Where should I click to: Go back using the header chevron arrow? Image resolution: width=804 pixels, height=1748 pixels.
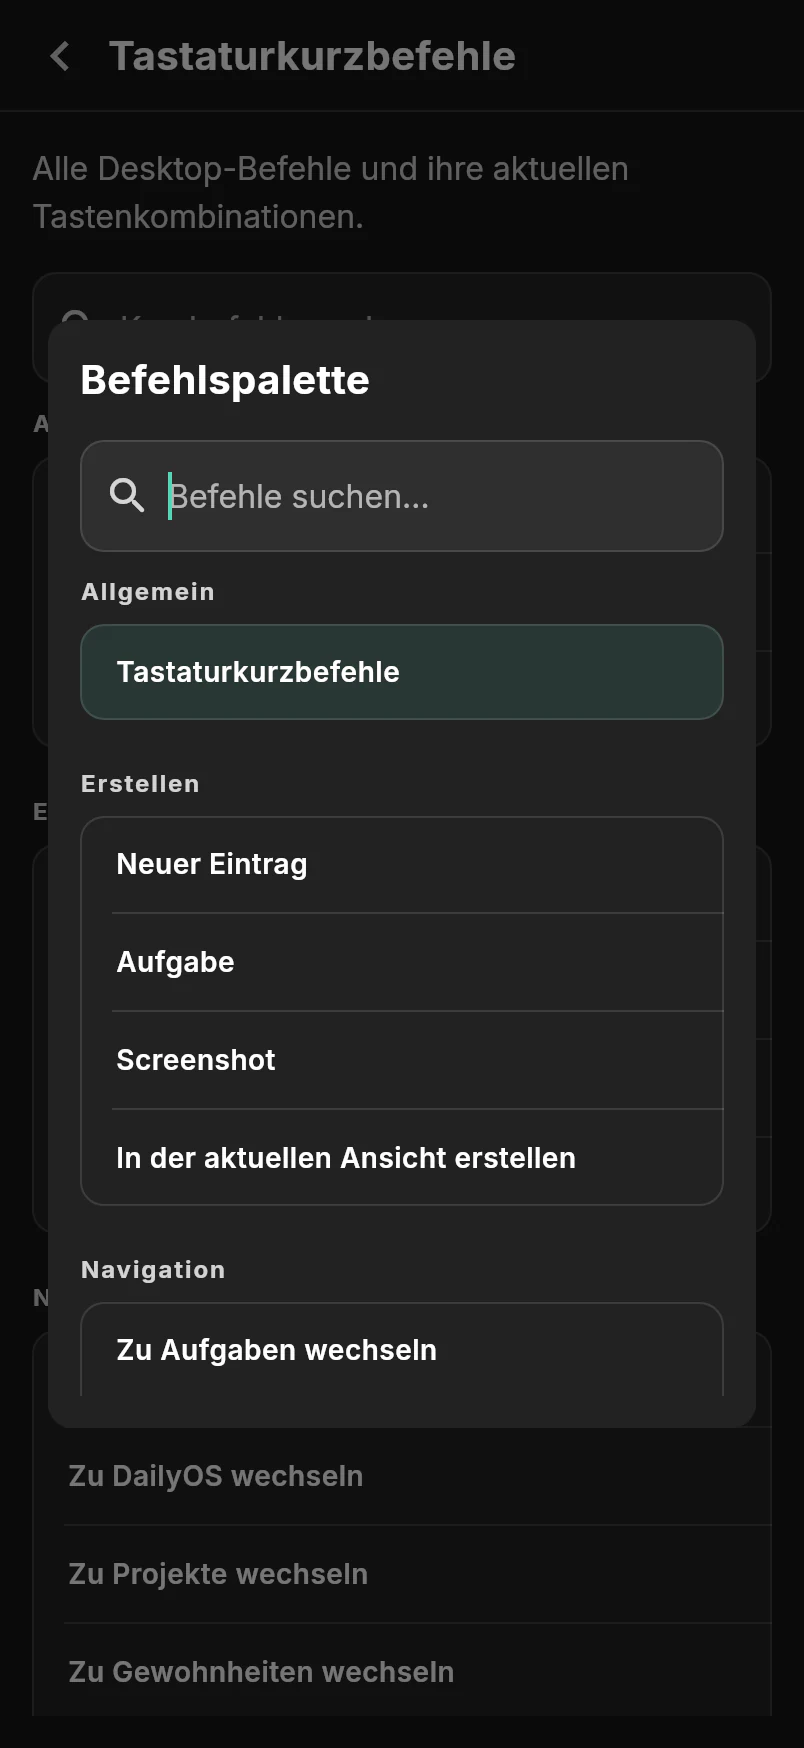[60, 56]
